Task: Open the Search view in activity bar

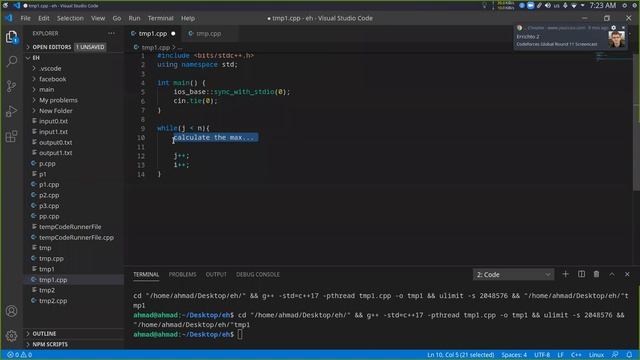Action: point(11,62)
